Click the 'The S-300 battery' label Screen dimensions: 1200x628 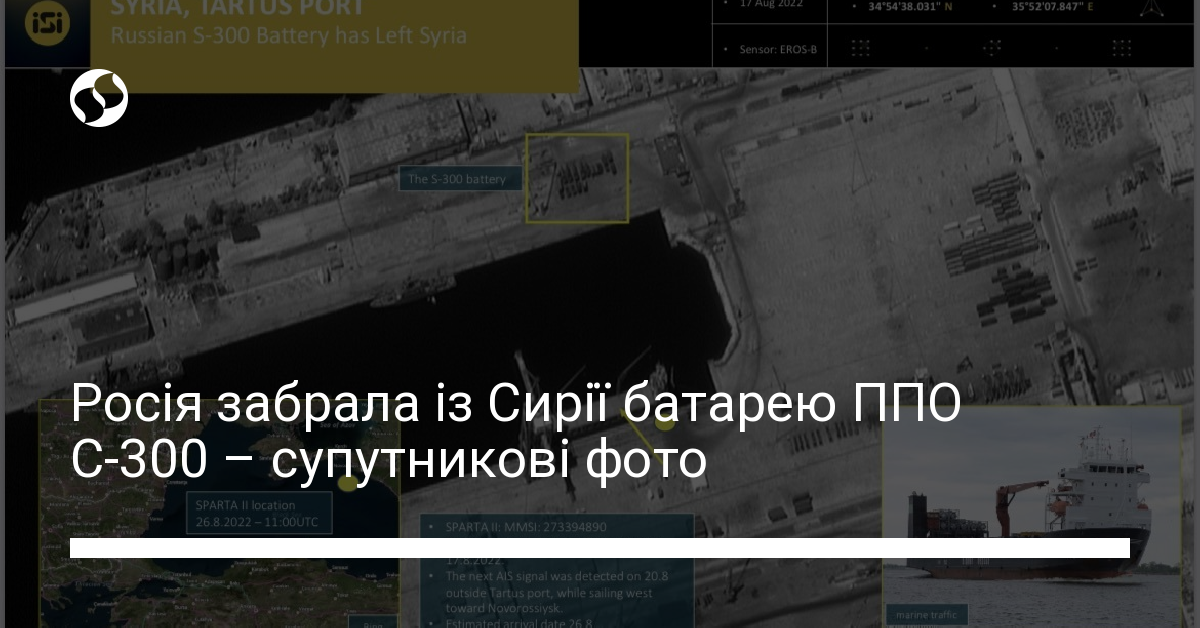pyautogui.click(x=457, y=180)
